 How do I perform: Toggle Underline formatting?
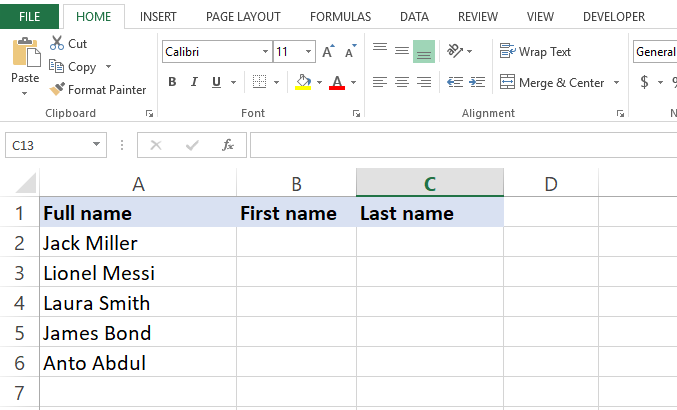[x=216, y=82]
